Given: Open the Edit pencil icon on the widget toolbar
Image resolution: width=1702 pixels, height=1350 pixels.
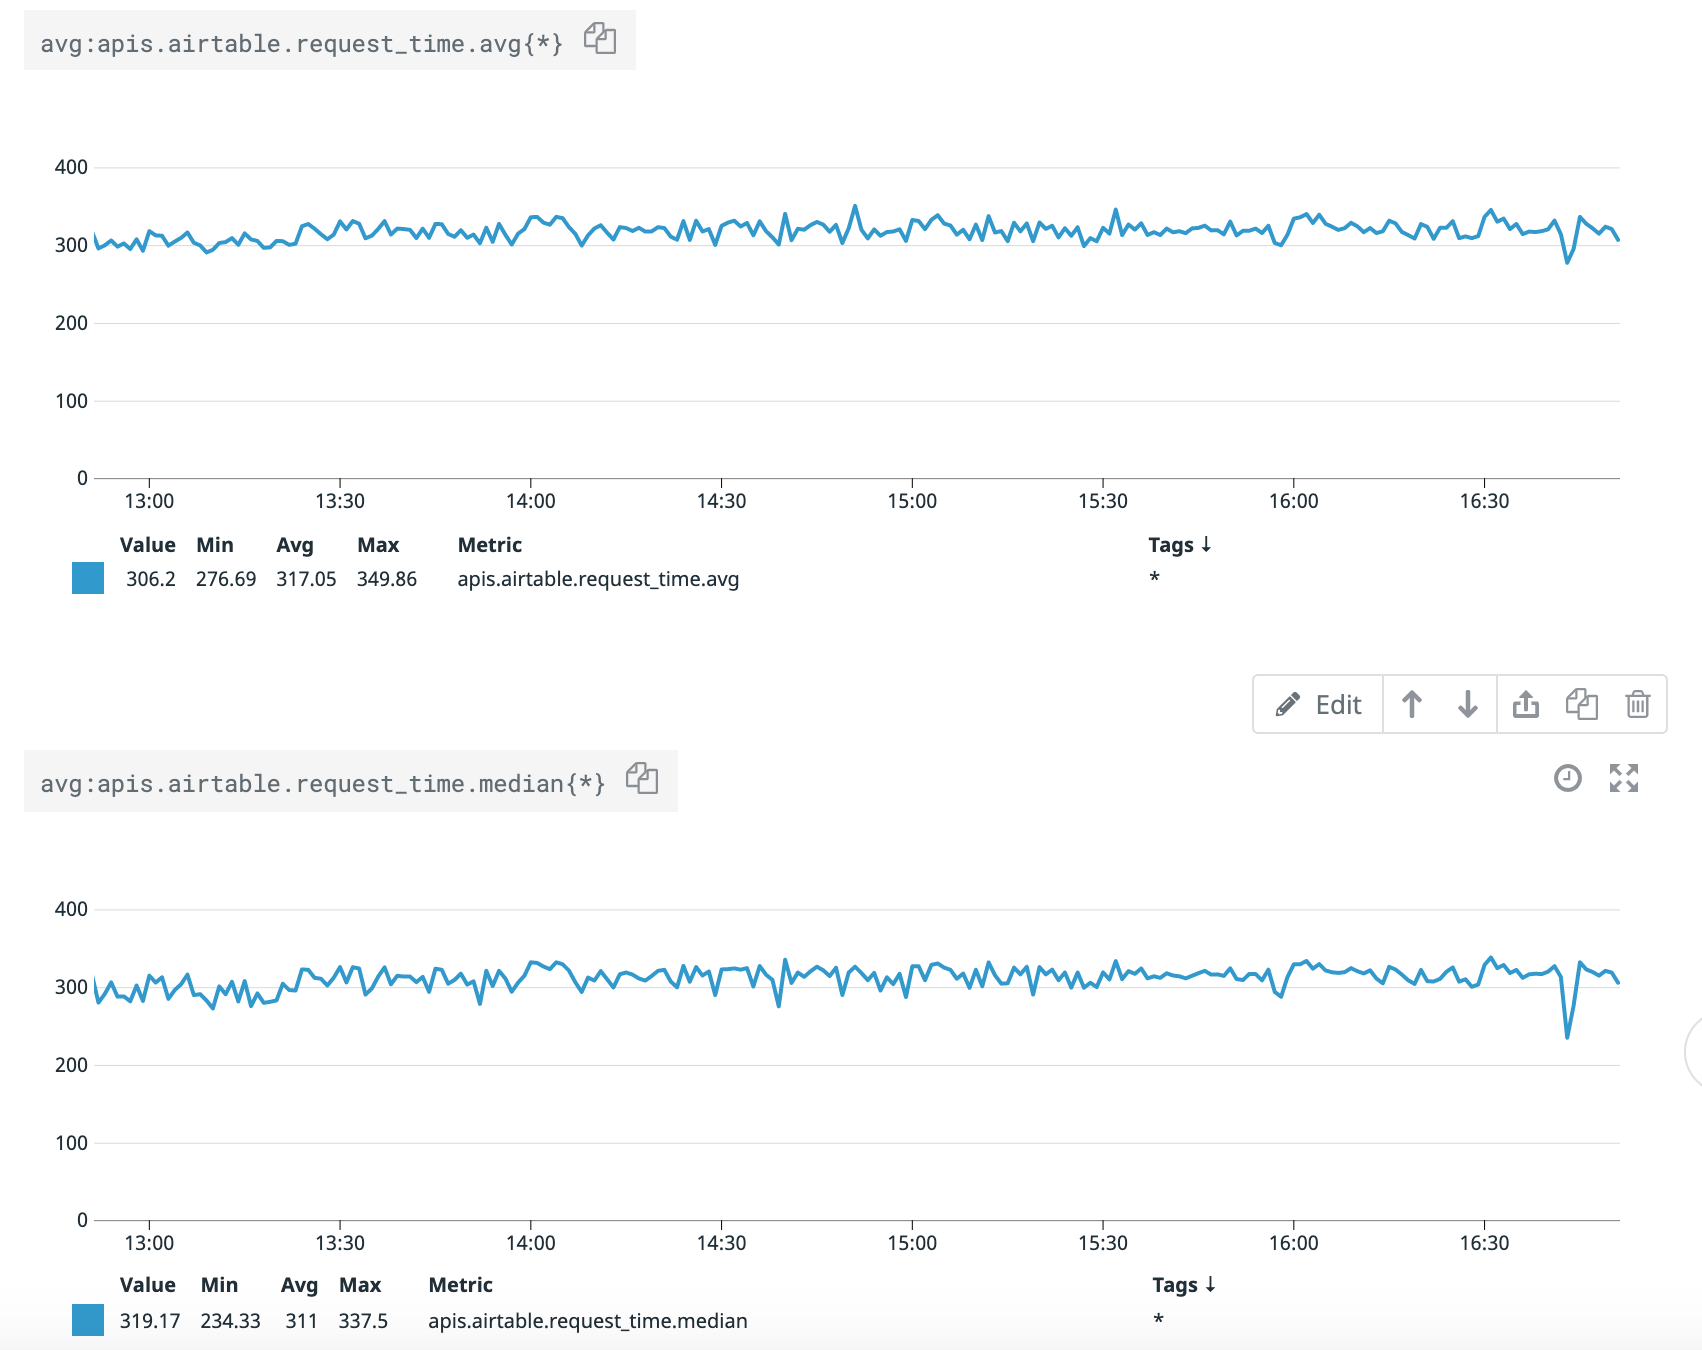Looking at the screenshot, I should 1288,704.
